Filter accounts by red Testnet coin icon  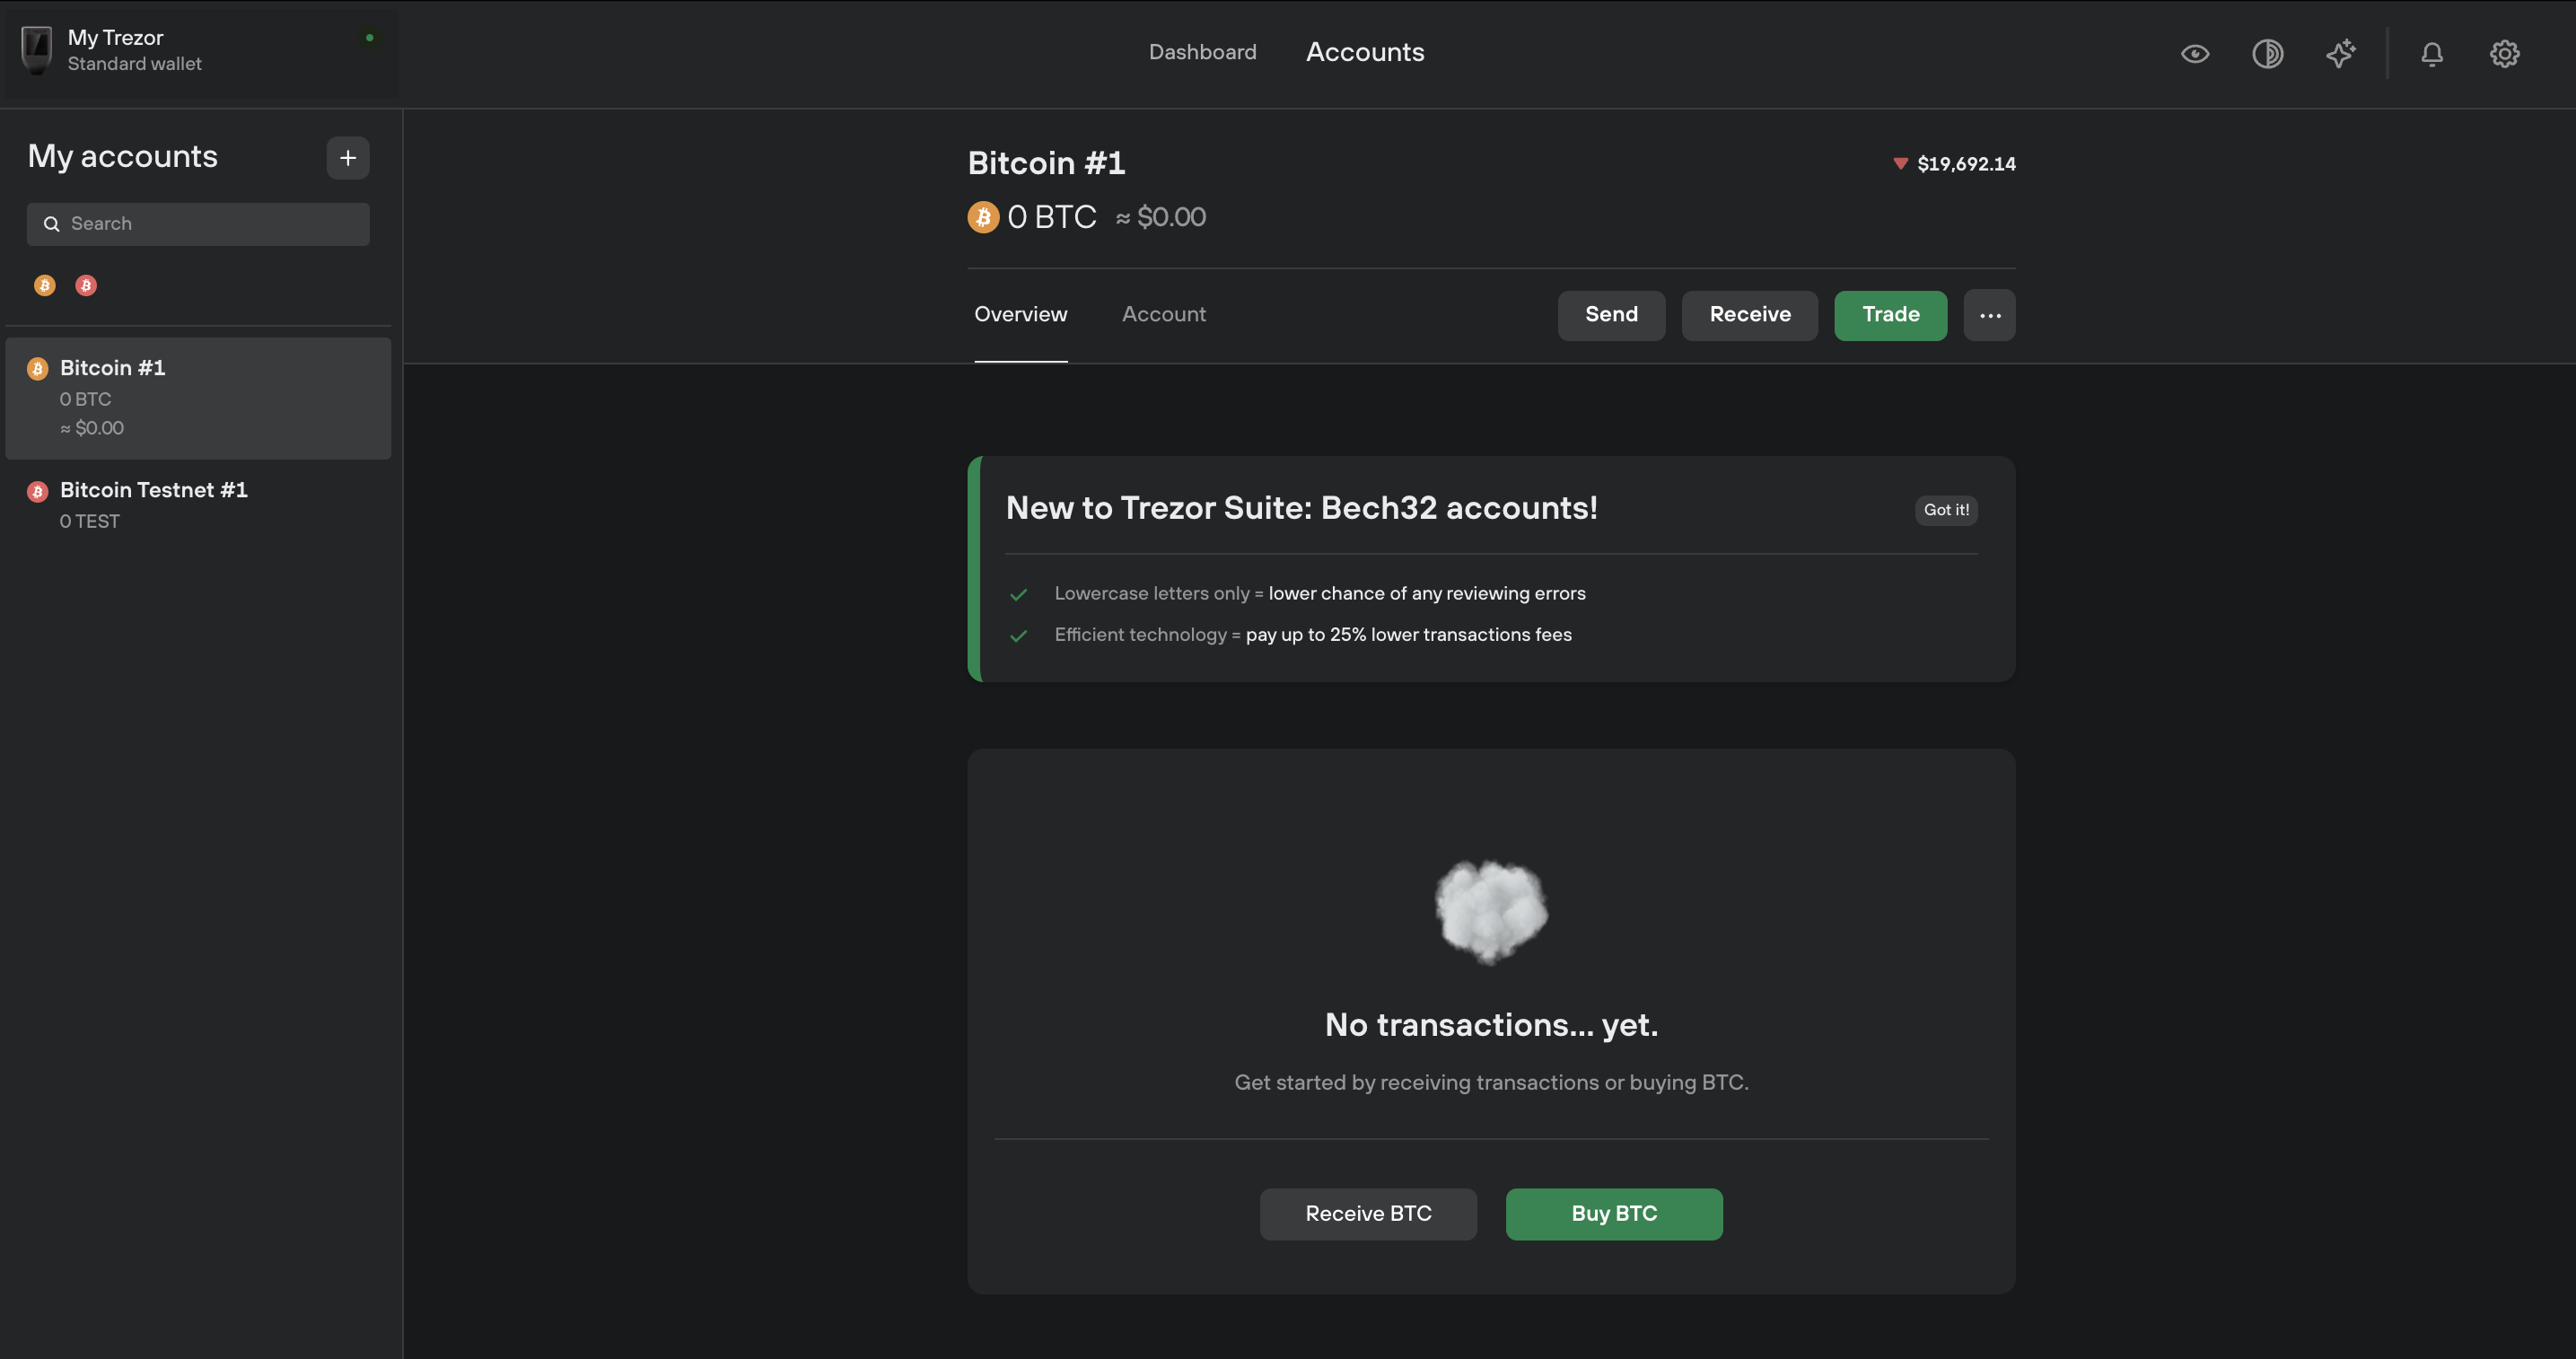[86, 286]
